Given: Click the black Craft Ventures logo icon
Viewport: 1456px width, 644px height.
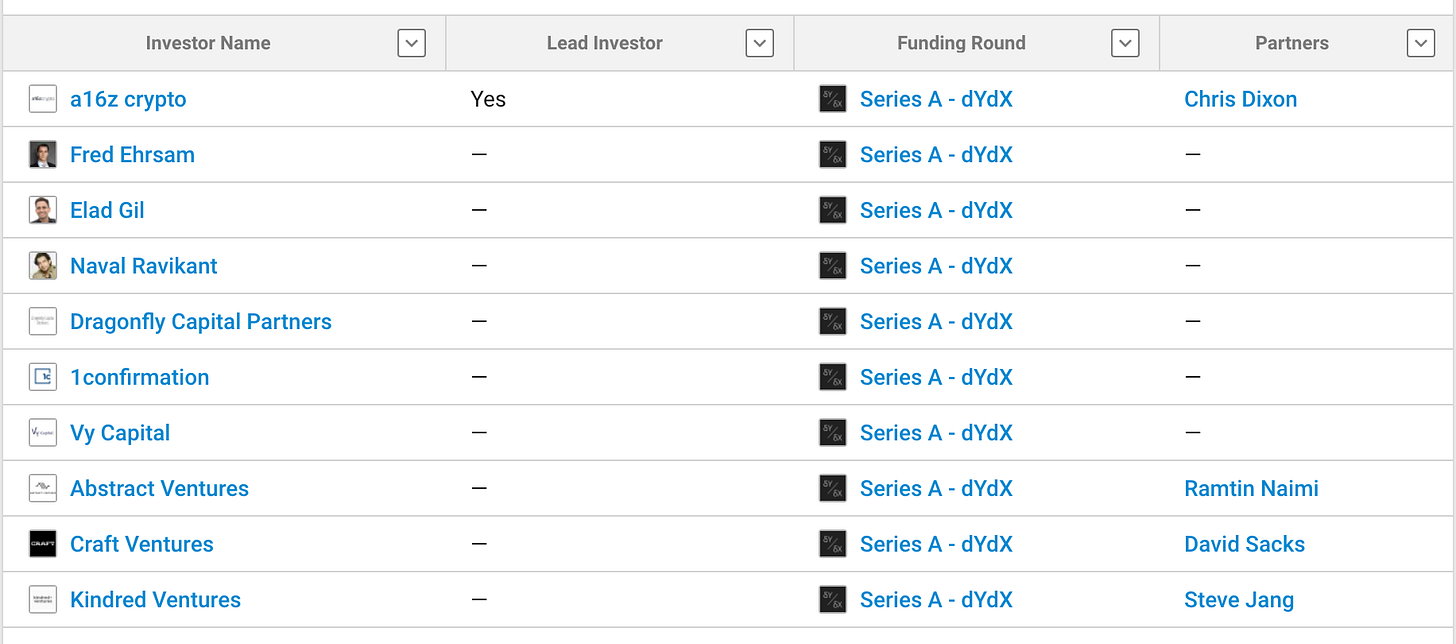Looking at the screenshot, I should pos(43,544).
